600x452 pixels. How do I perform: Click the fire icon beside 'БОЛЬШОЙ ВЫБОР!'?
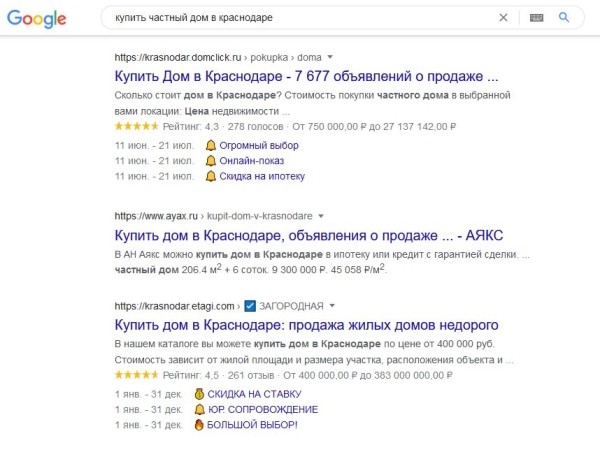tap(199, 425)
